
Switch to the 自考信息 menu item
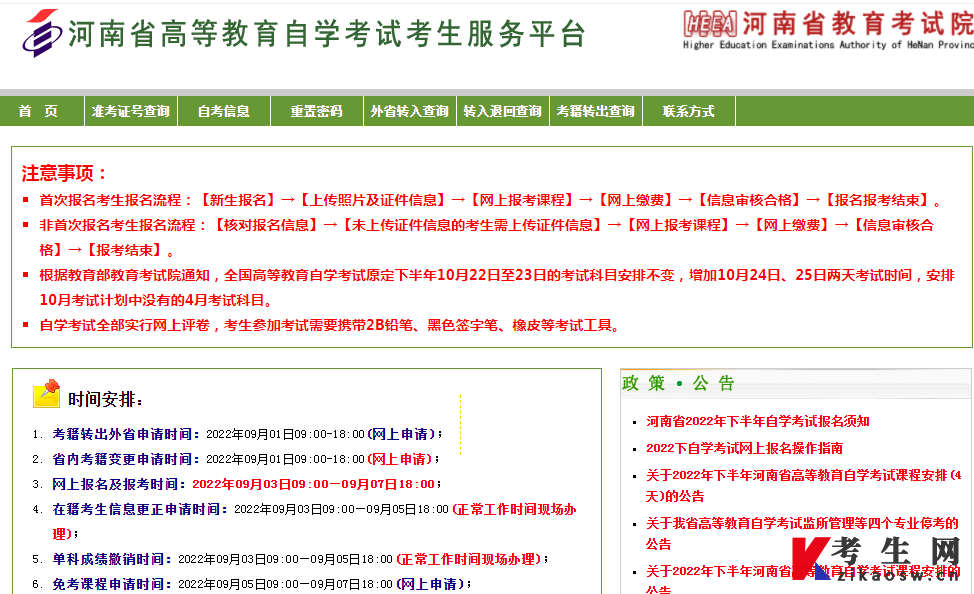pyautogui.click(x=222, y=111)
